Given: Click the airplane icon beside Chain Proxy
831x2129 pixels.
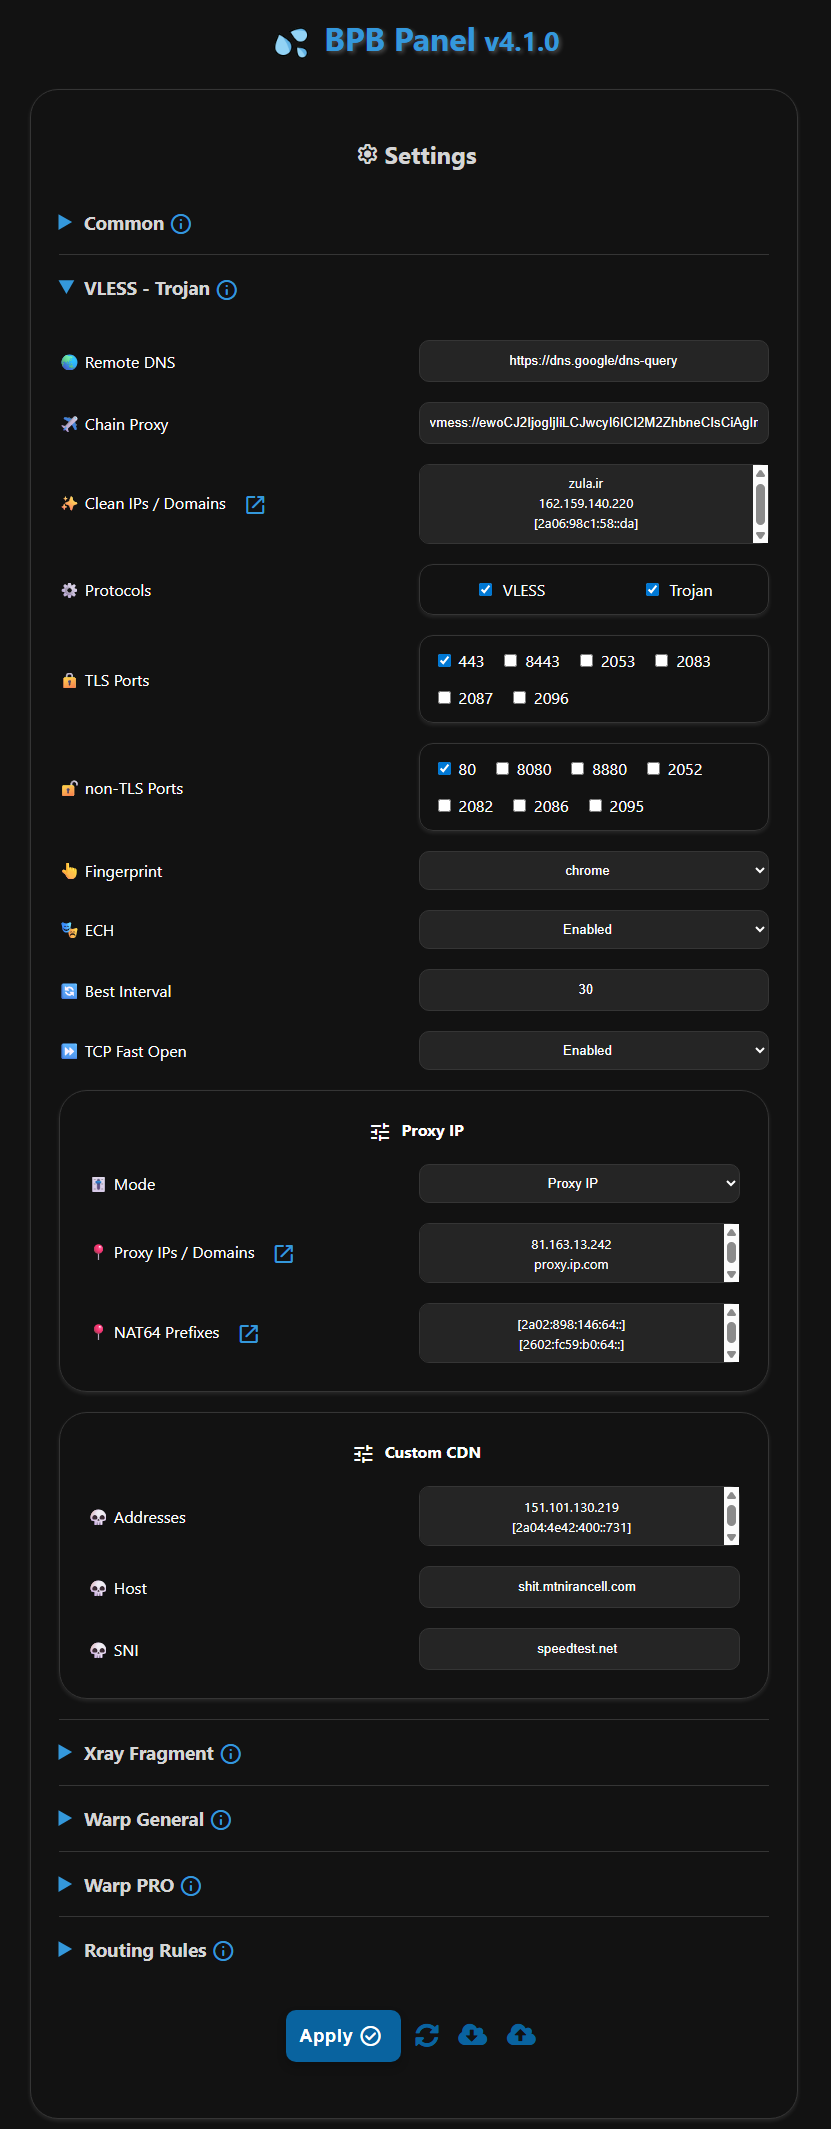Looking at the screenshot, I should coord(69,424).
